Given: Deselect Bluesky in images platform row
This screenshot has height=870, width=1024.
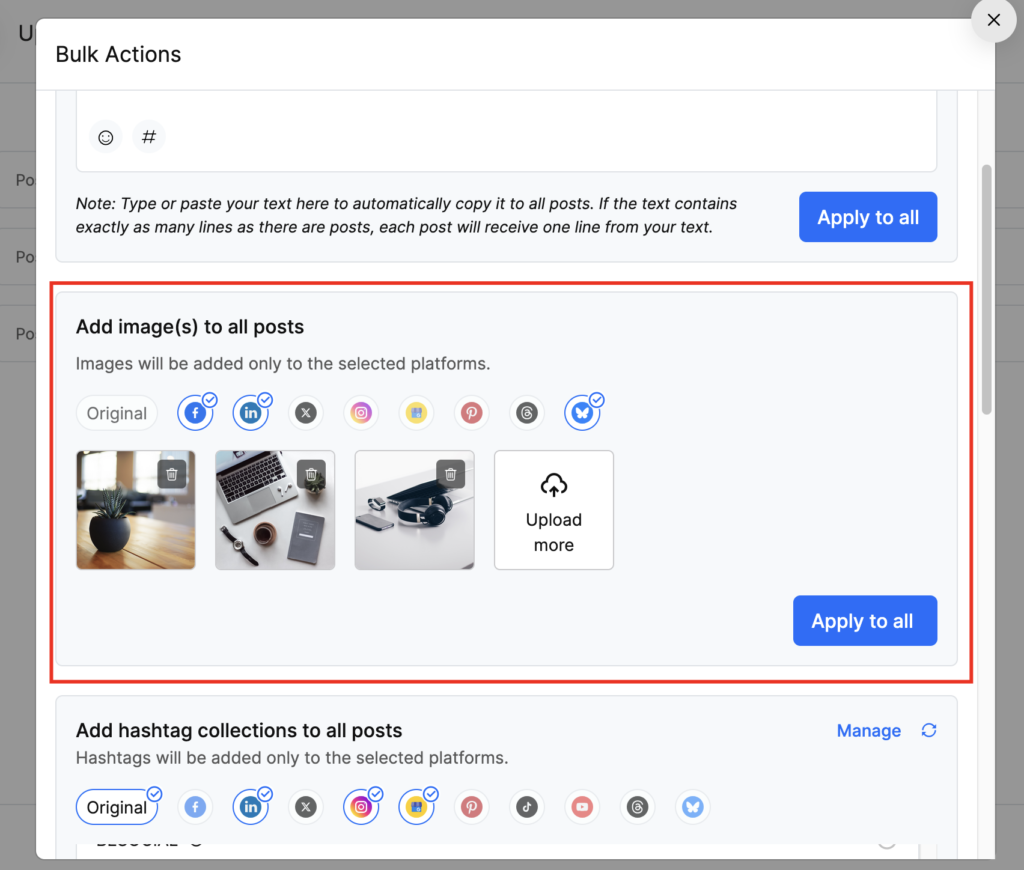Looking at the screenshot, I should (x=582, y=413).
